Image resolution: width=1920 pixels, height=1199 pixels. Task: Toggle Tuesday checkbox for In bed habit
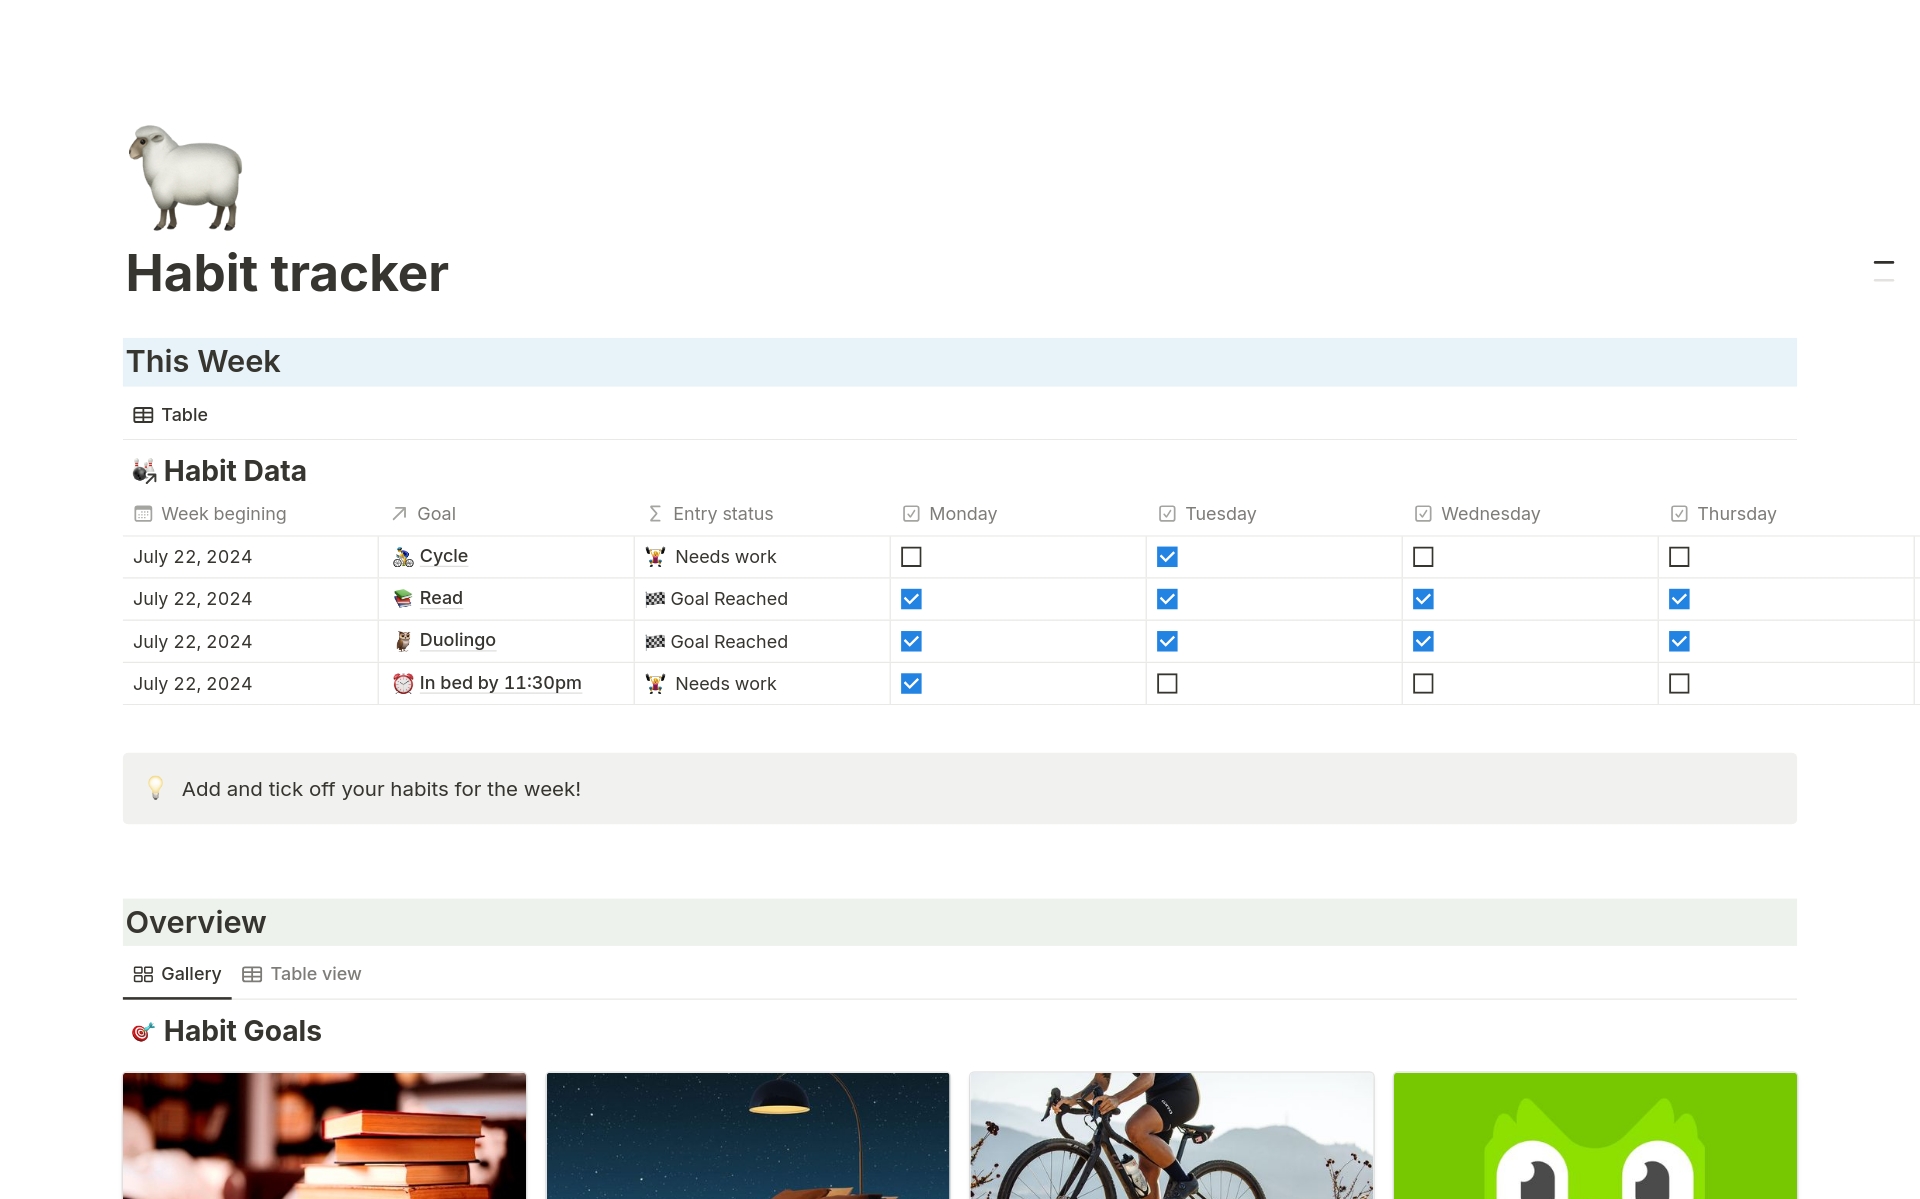tap(1167, 682)
